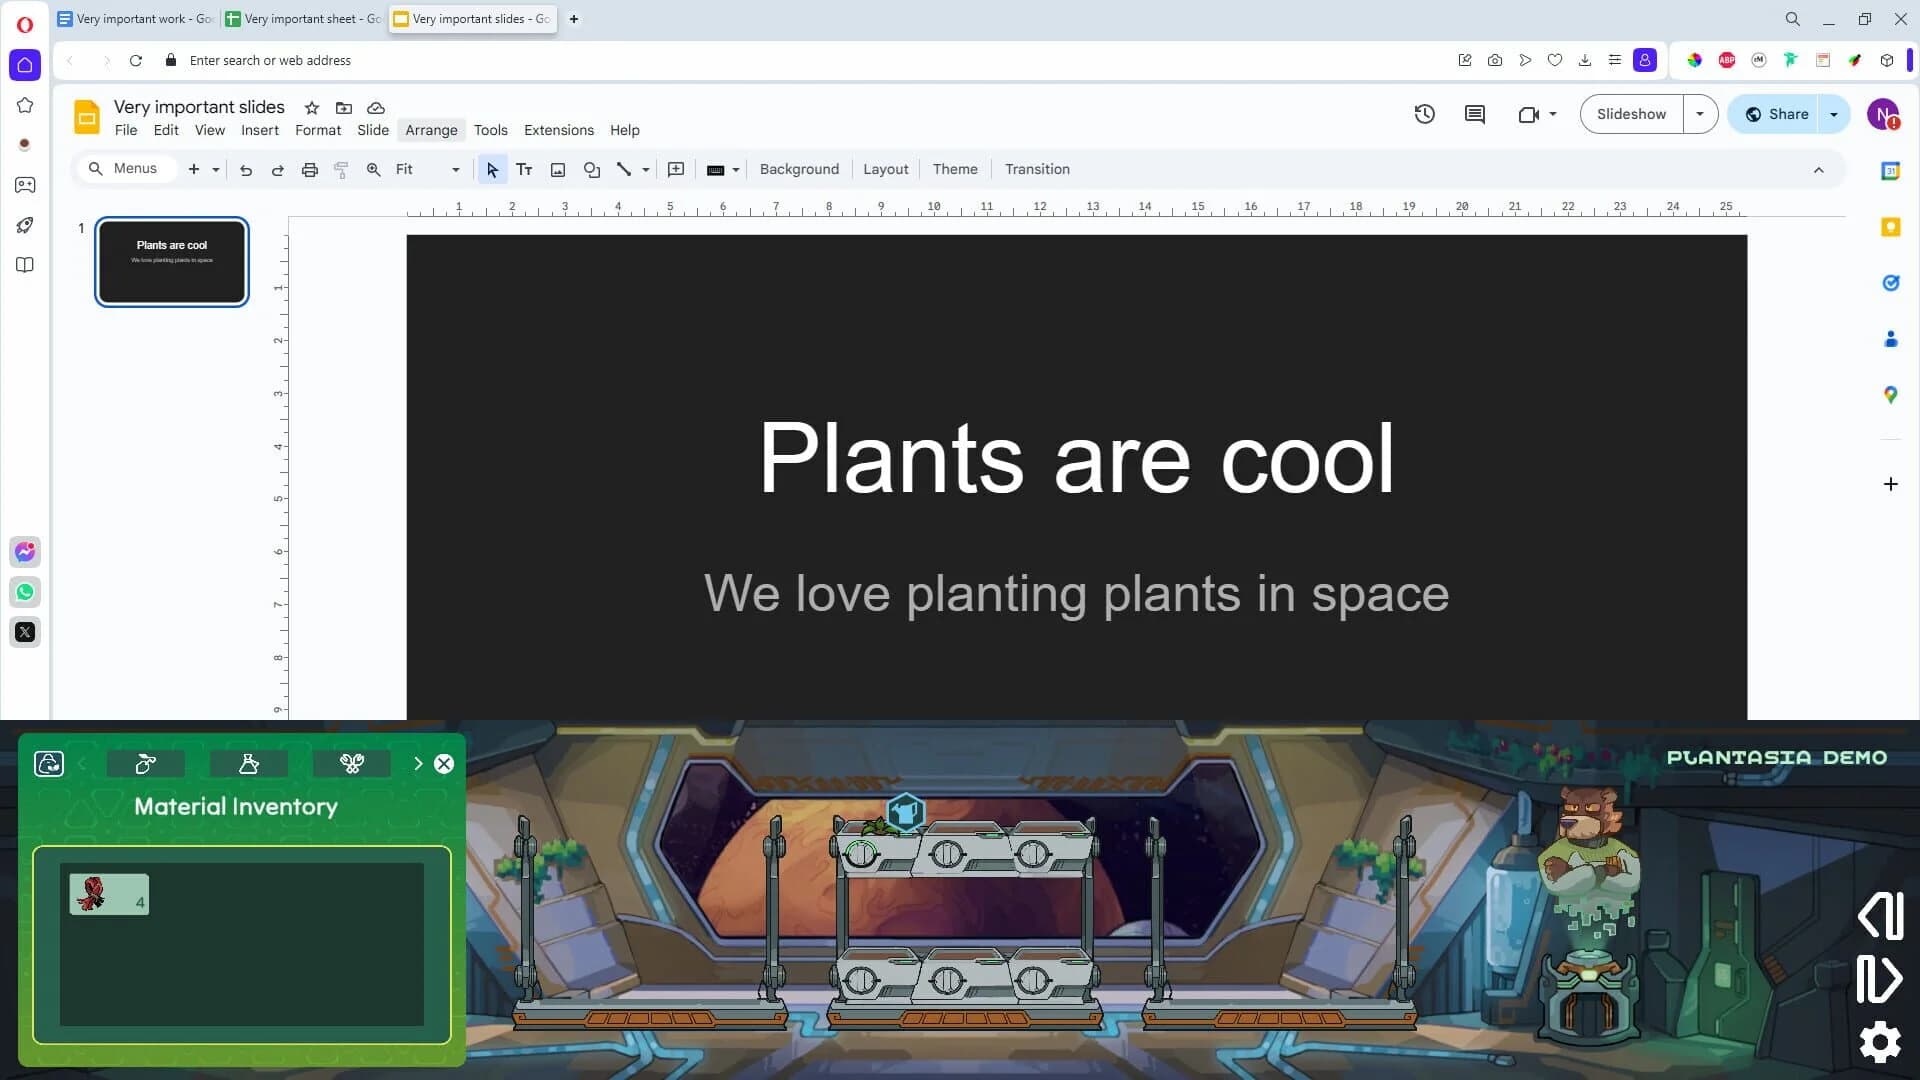The height and width of the screenshot is (1080, 1920).
Task: Click the ABP adblock extension icon
Action: (1727, 60)
